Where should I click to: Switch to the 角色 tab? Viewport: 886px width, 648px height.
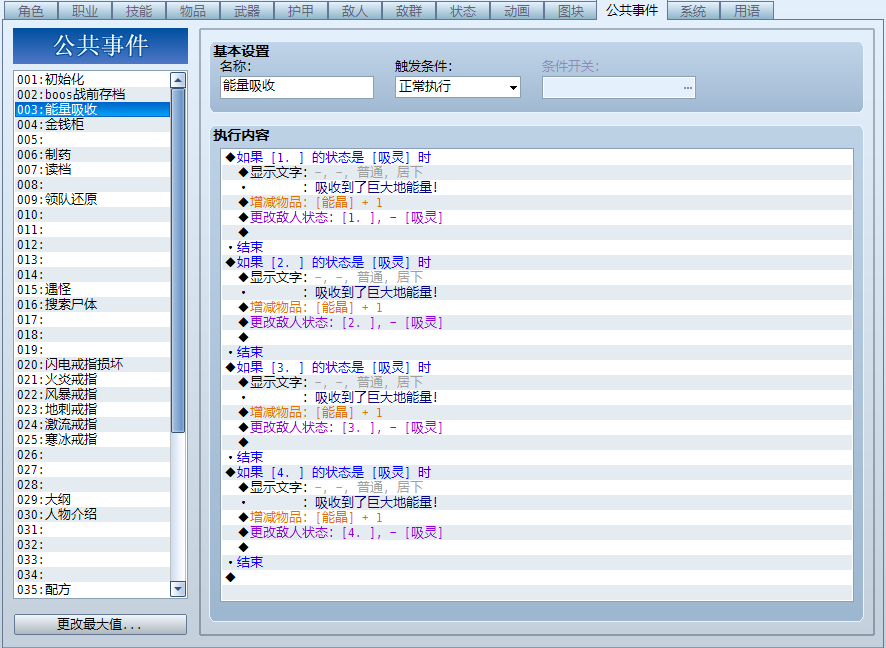pos(31,11)
